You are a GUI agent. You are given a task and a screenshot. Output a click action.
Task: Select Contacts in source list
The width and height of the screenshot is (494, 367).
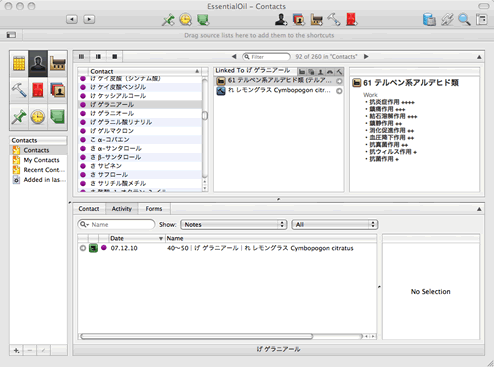[x=38, y=150]
